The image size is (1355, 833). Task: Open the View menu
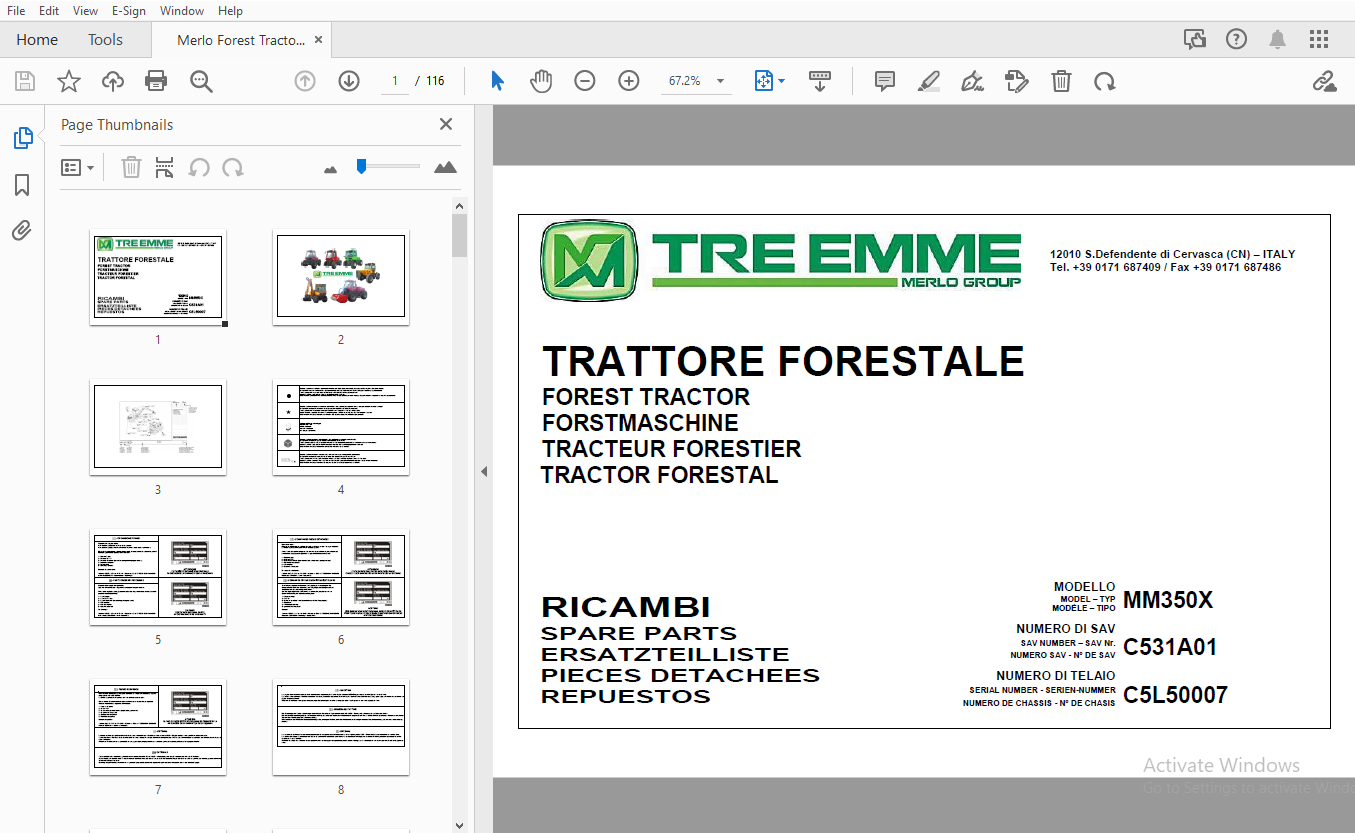tap(85, 11)
